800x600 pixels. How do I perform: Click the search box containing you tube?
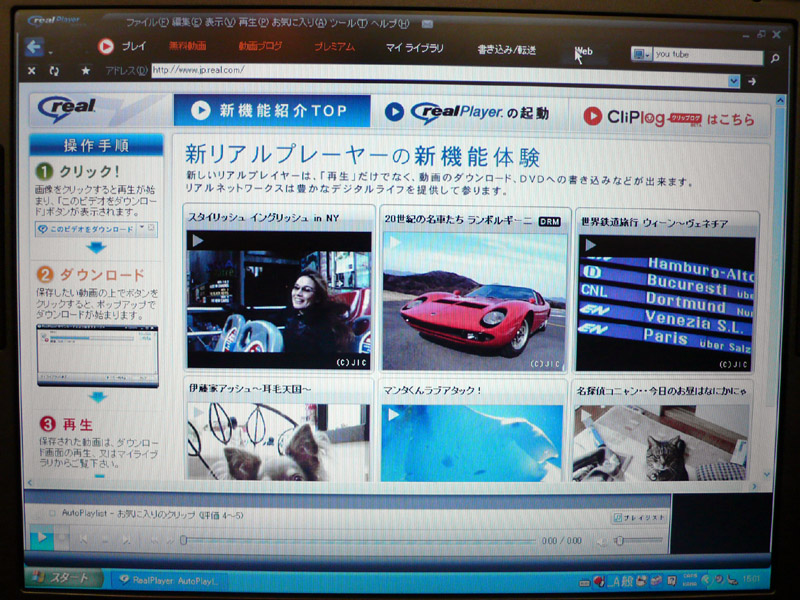coord(708,55)
